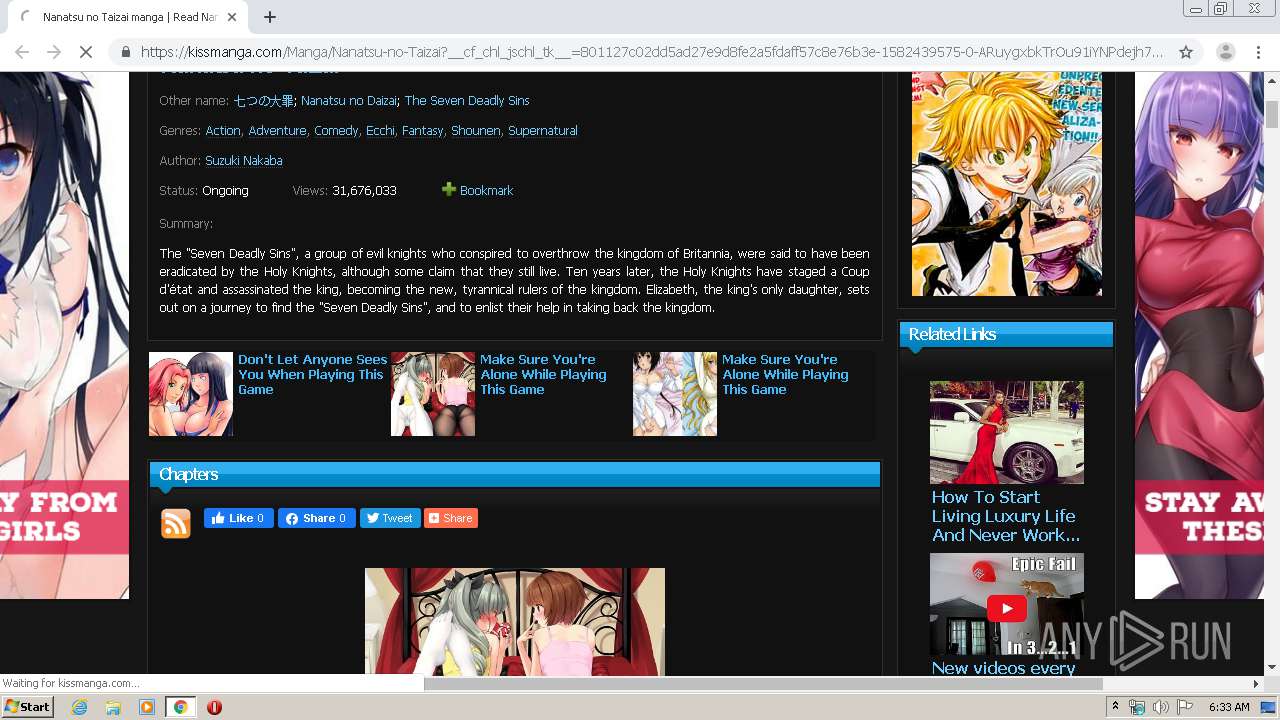Click the left-side anime banner ad
Image resolution: width=1280 pixels, height=720 pixels.
click(x=64, y=335)
